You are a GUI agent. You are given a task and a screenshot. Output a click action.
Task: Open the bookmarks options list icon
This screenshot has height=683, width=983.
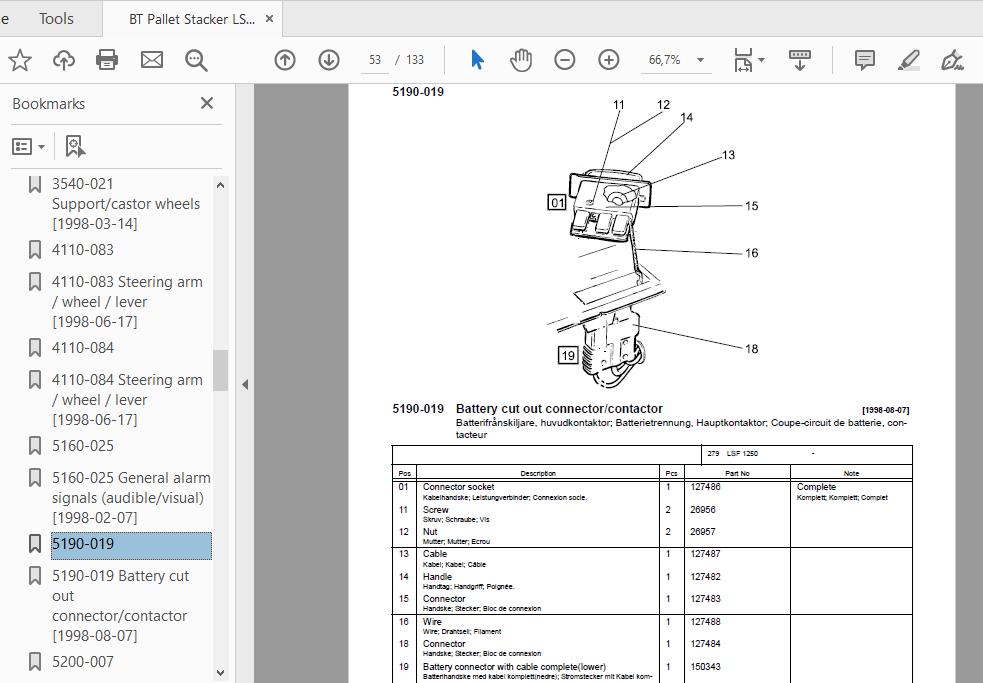point(28,147)
